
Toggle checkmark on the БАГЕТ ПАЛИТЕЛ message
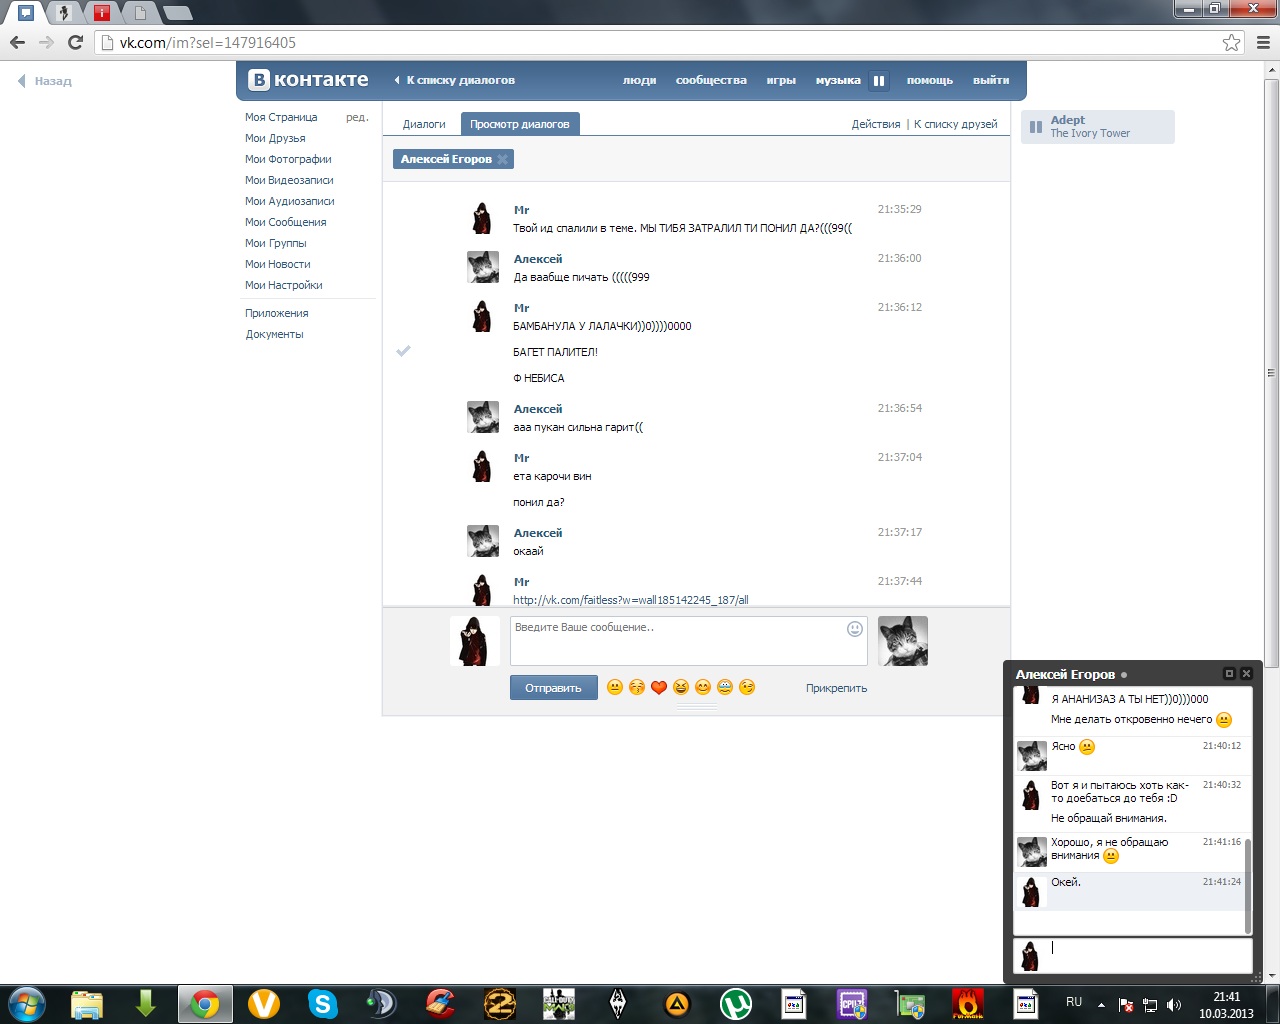coord(404,351)
